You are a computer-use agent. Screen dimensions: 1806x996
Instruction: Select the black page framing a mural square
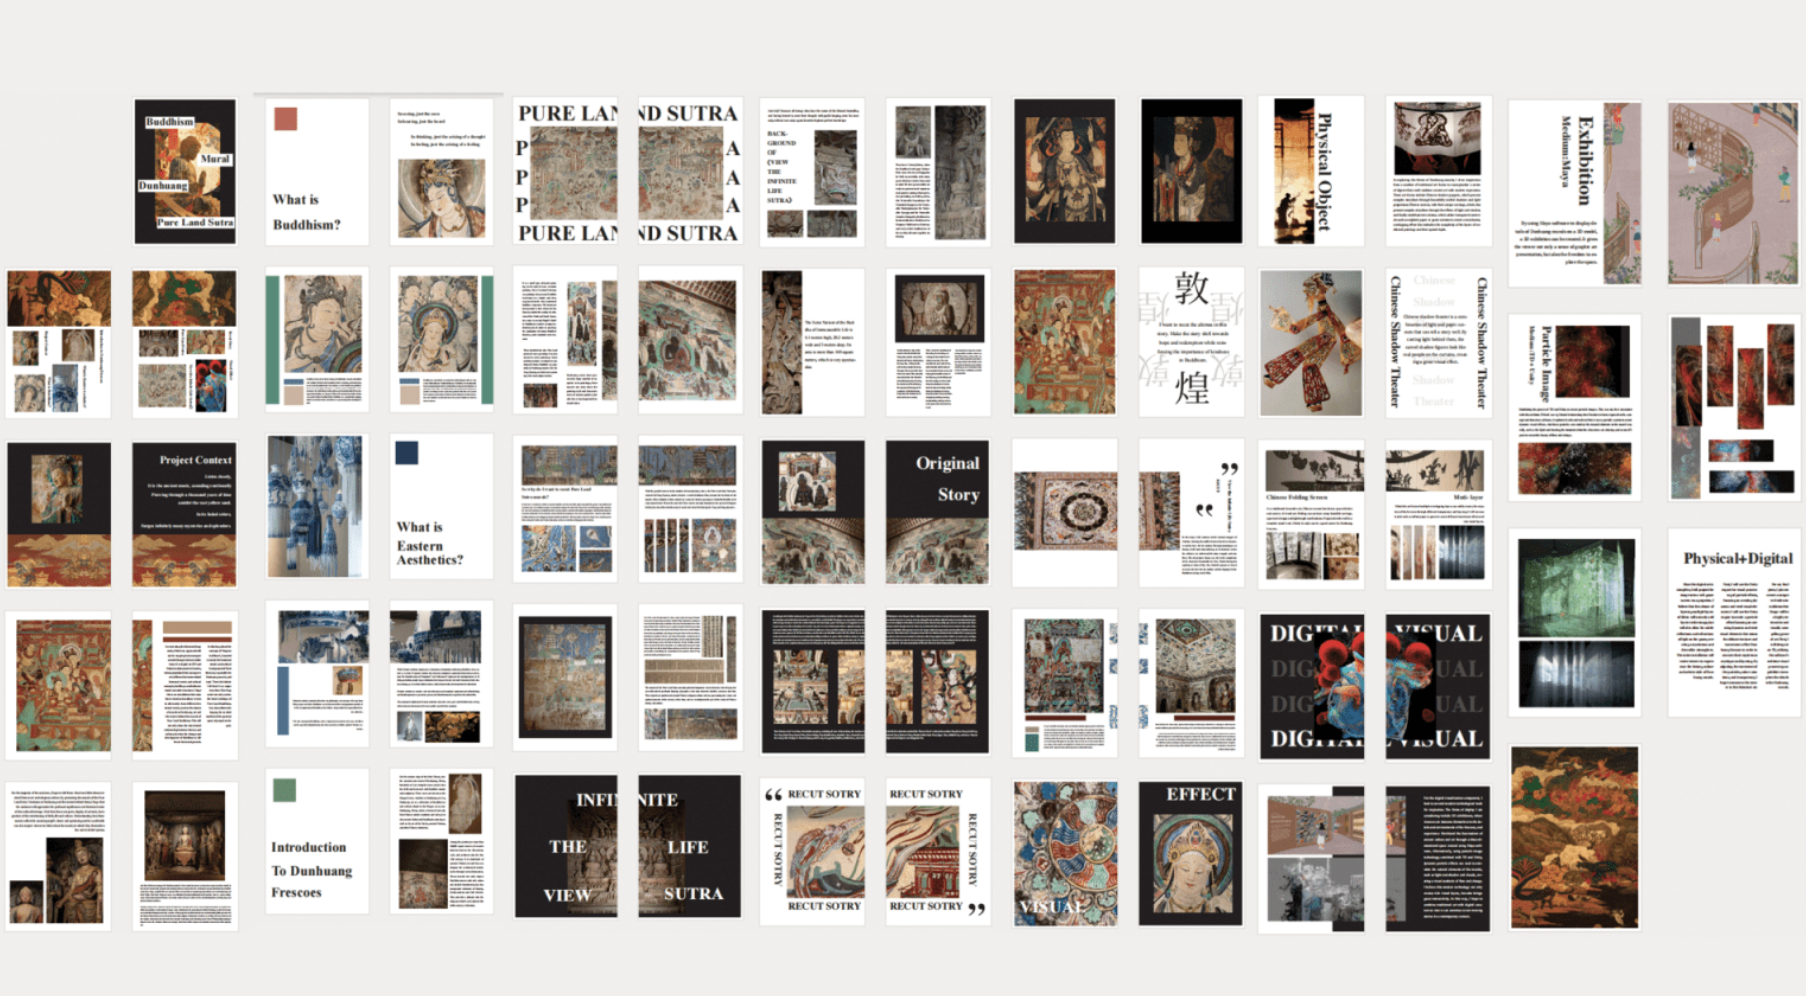[566, 677]
